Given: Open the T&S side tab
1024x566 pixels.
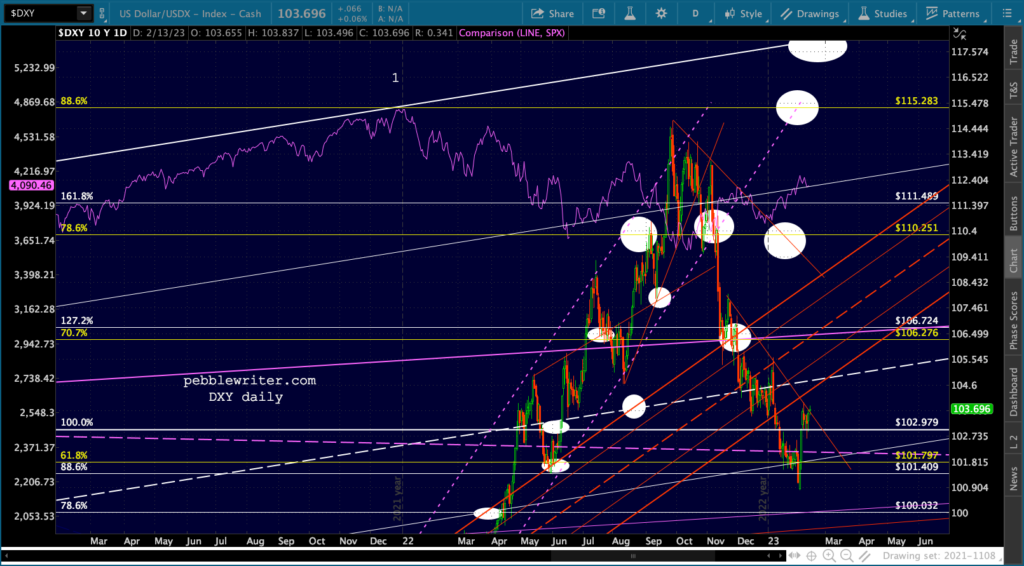Looking at the screenshot, I should click(1014, 89).
